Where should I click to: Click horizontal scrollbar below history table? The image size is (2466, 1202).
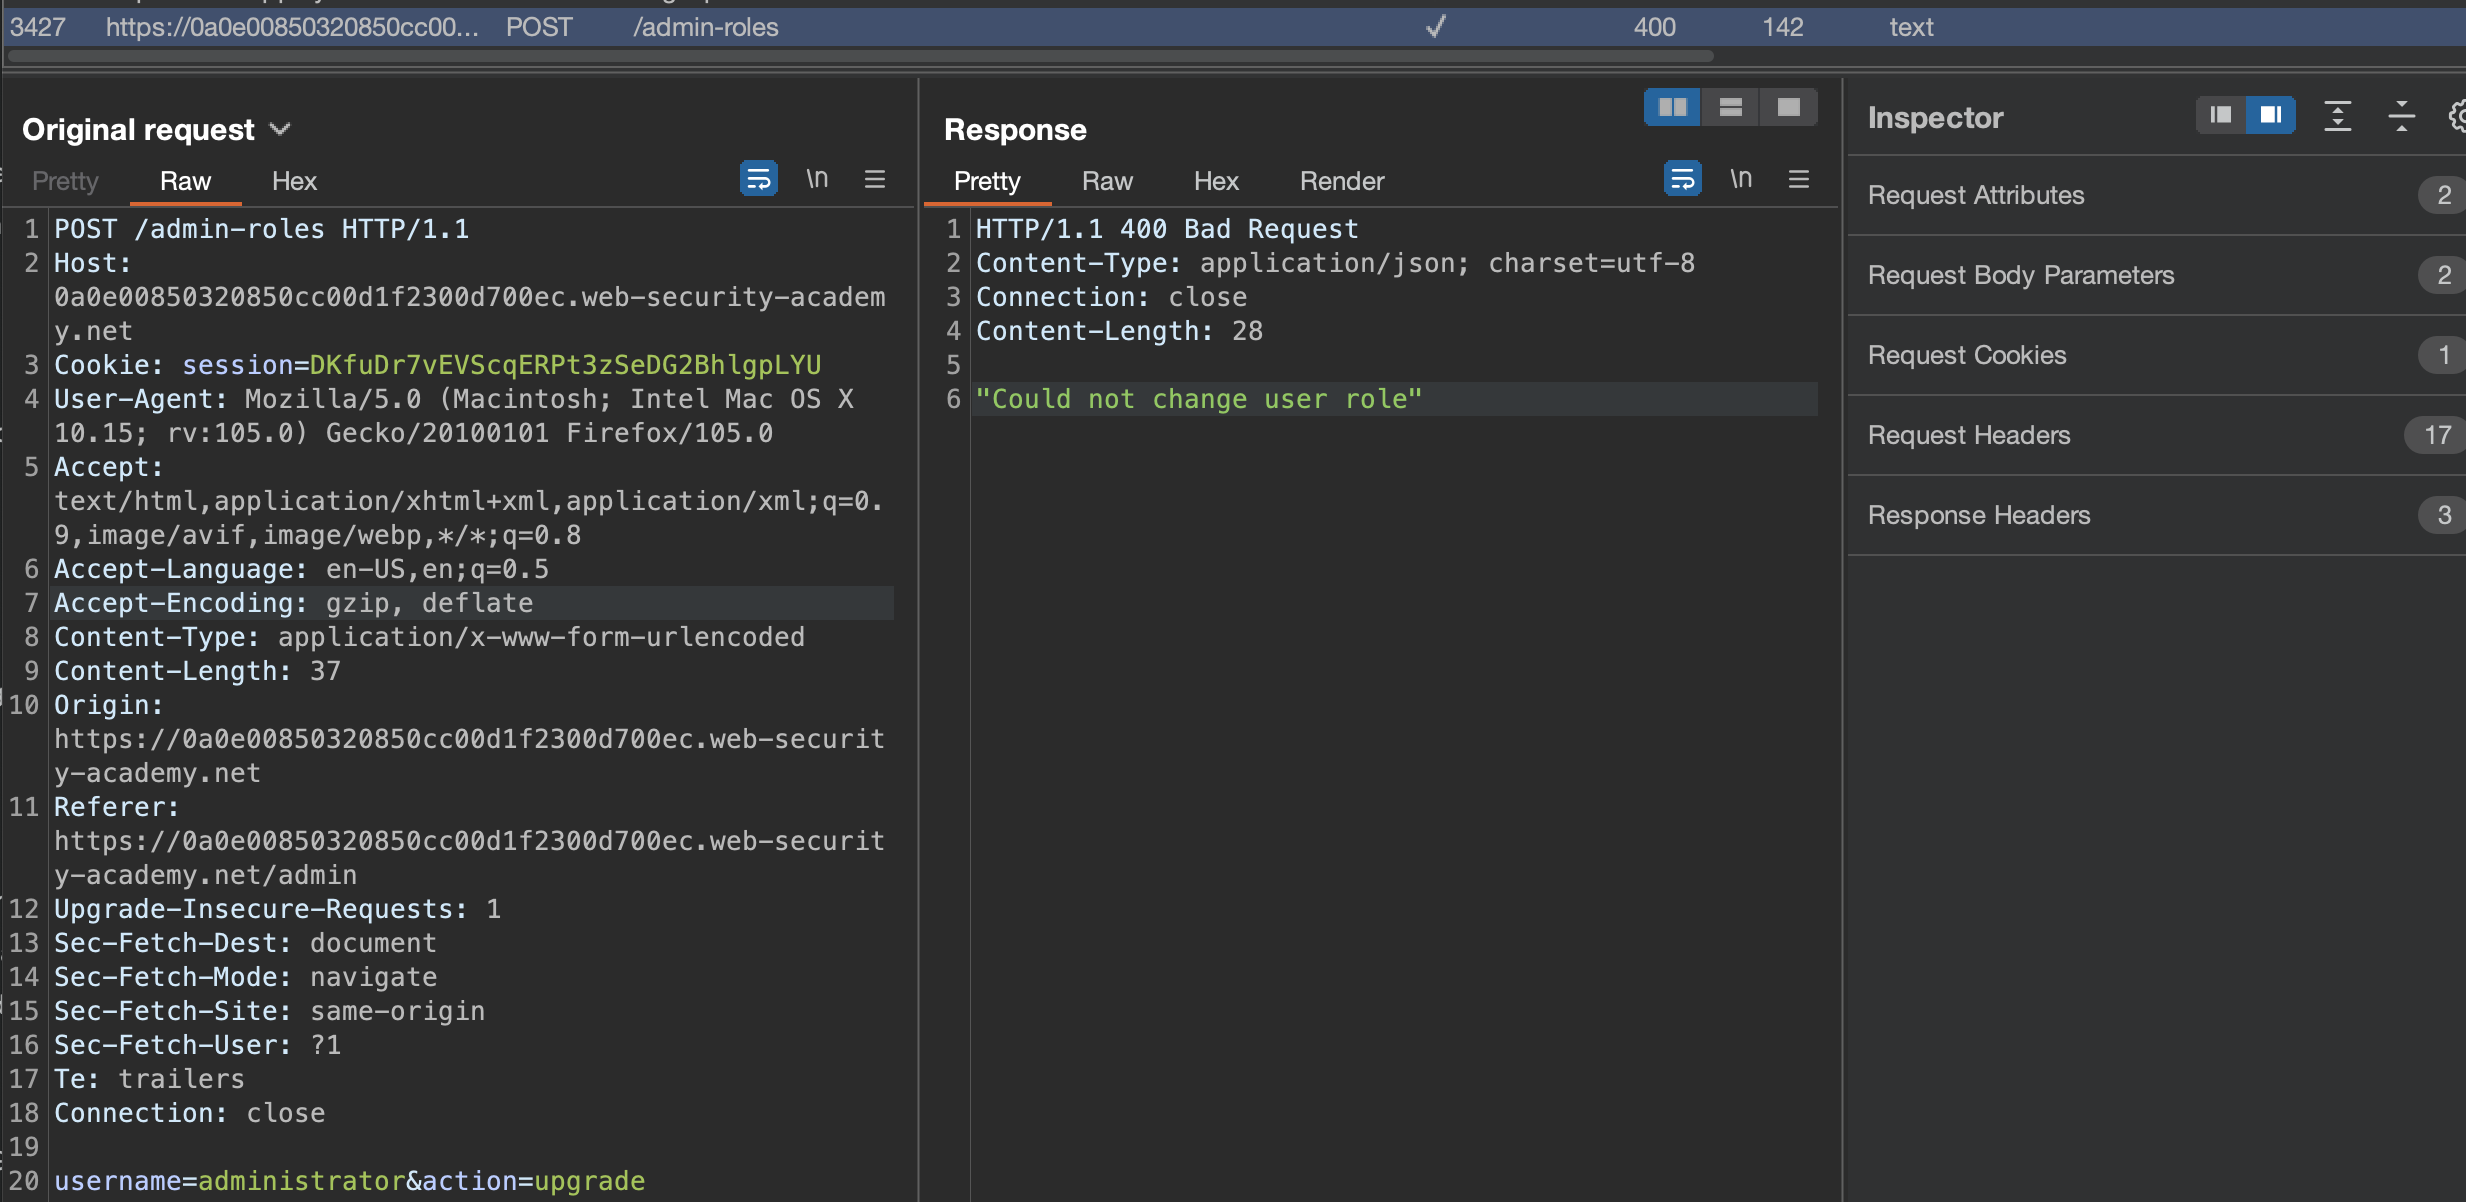point(860,57)
